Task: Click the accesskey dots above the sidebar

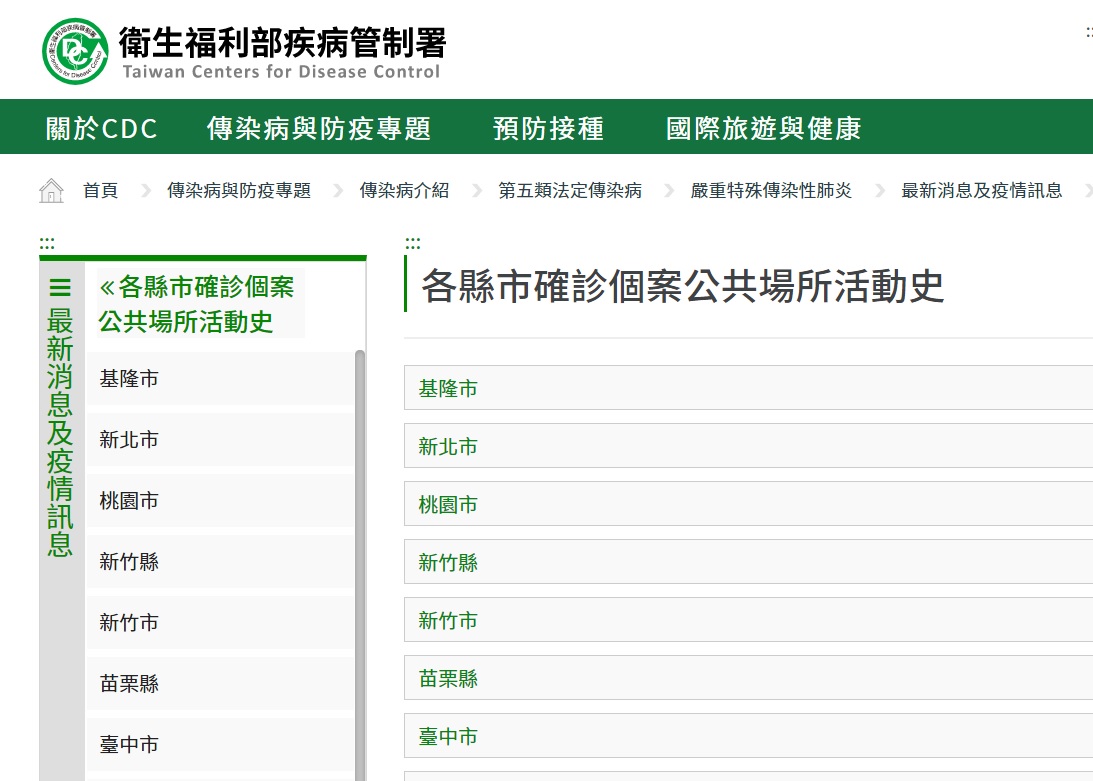Action: 47,243
